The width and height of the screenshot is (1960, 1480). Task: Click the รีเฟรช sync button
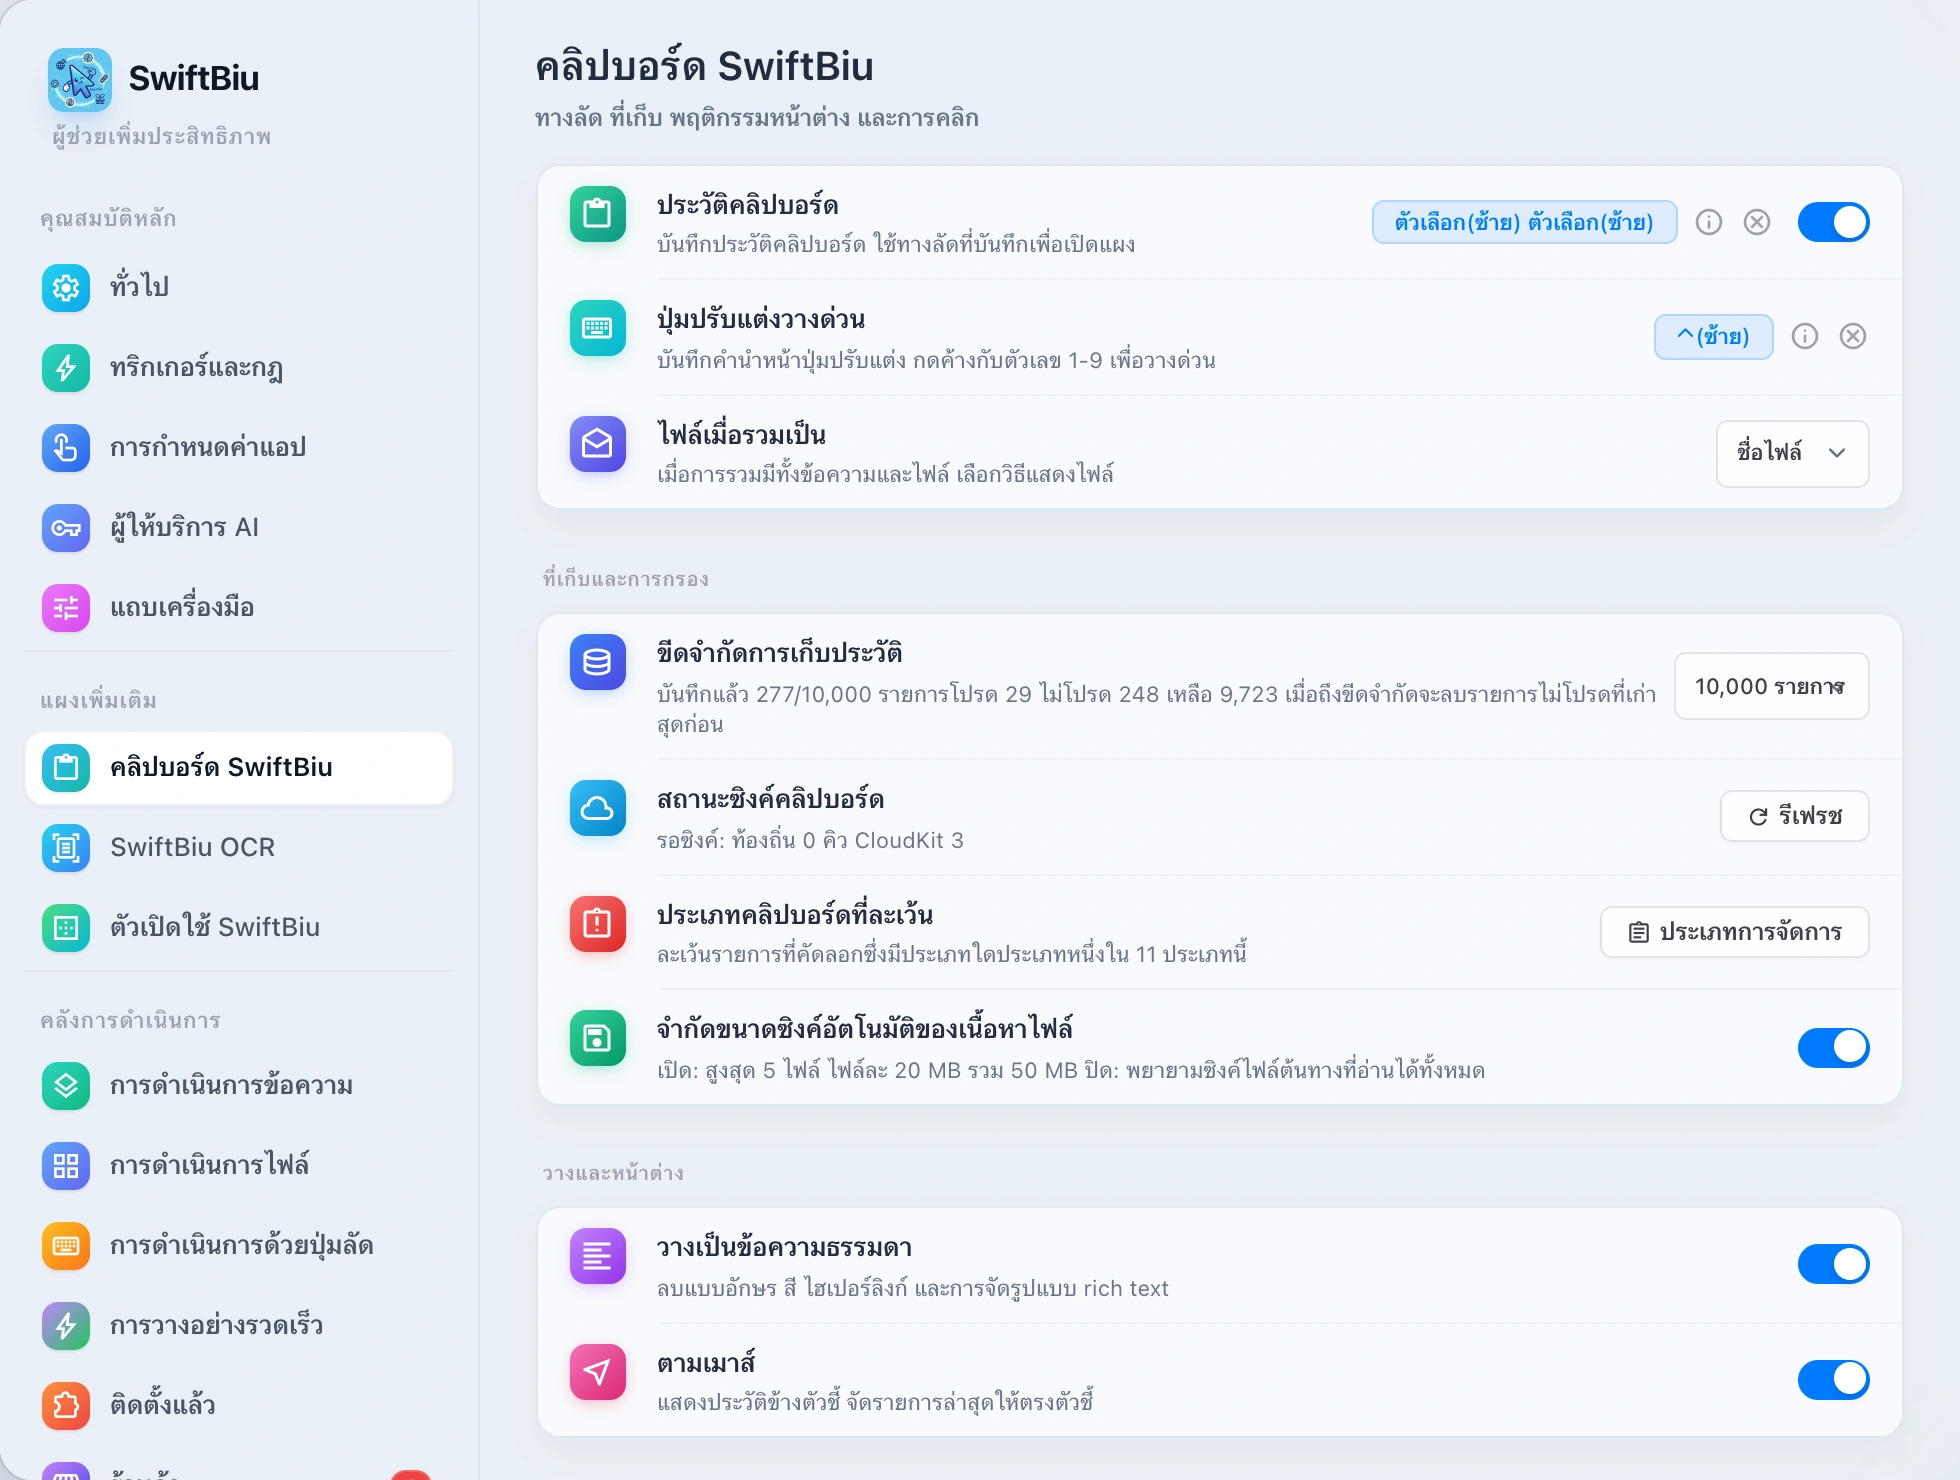(1794, 816)
